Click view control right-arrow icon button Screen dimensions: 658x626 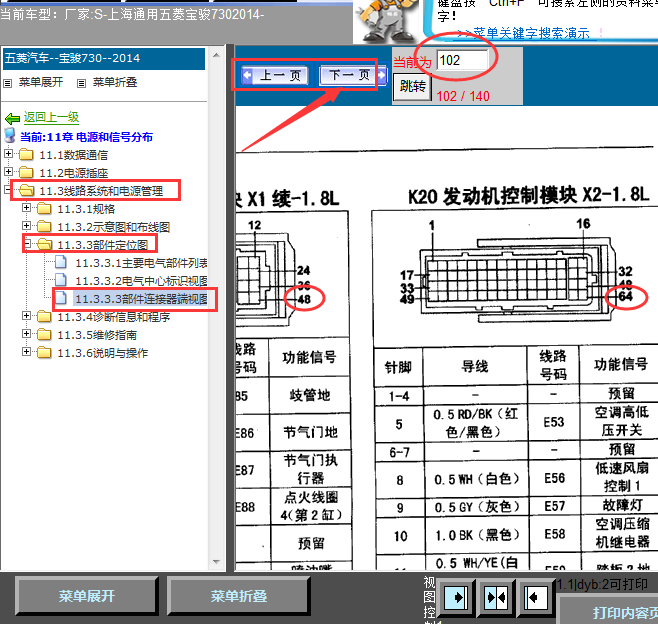(x=457, y=597)
